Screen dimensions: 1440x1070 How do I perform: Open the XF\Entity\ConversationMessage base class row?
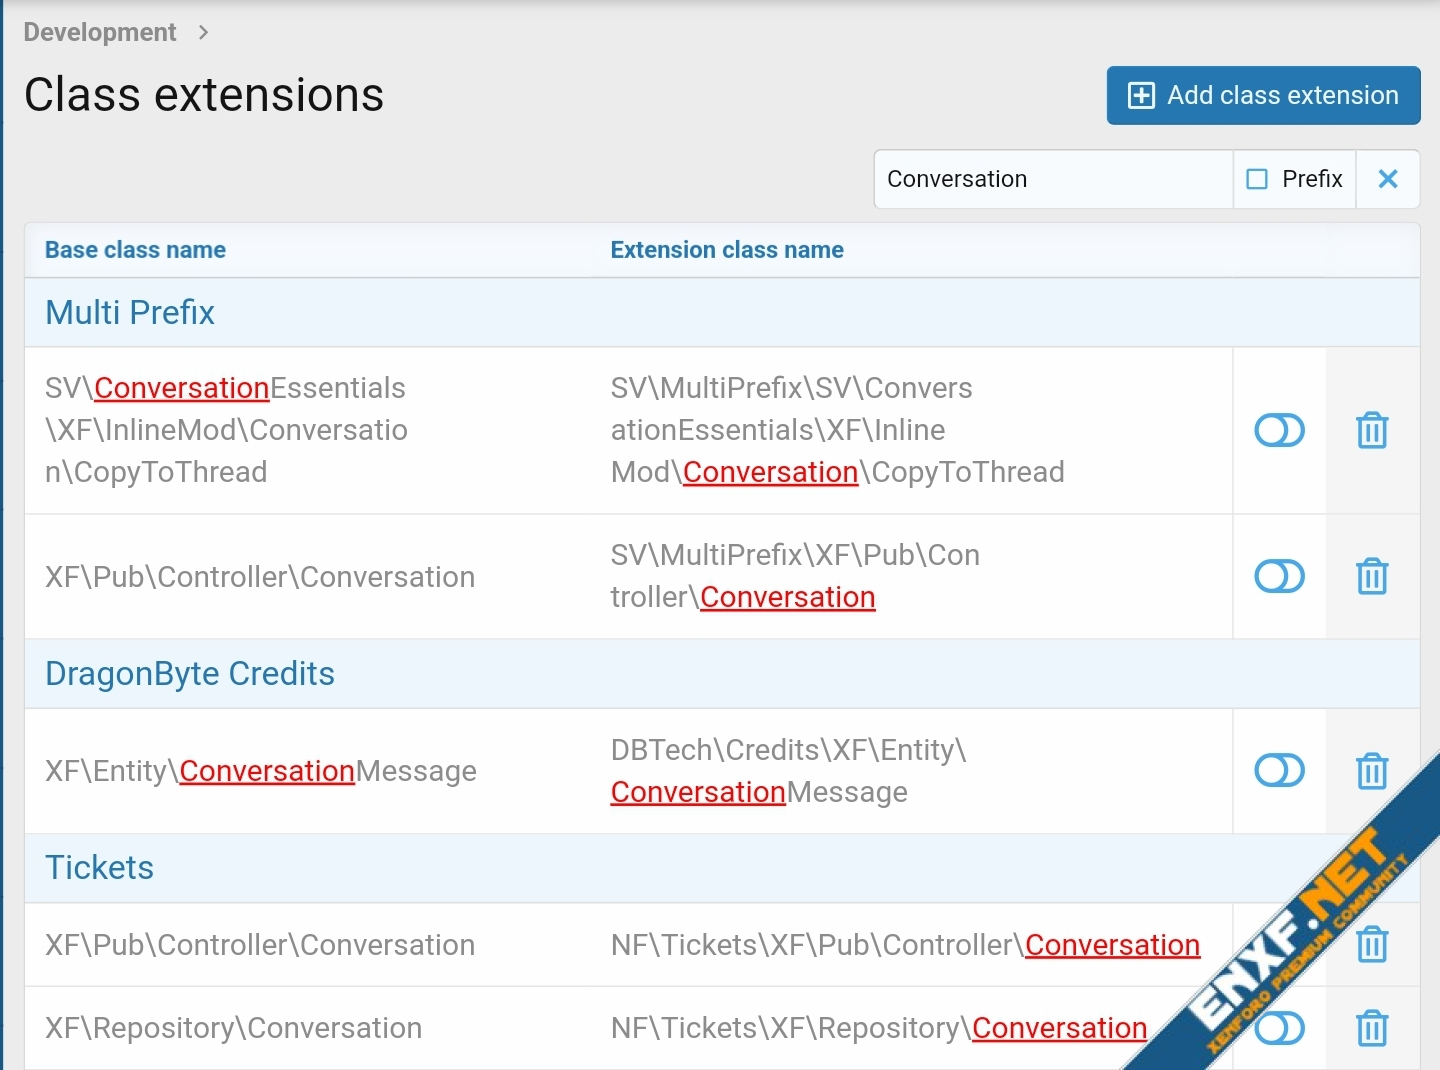(x=261, y=771)
